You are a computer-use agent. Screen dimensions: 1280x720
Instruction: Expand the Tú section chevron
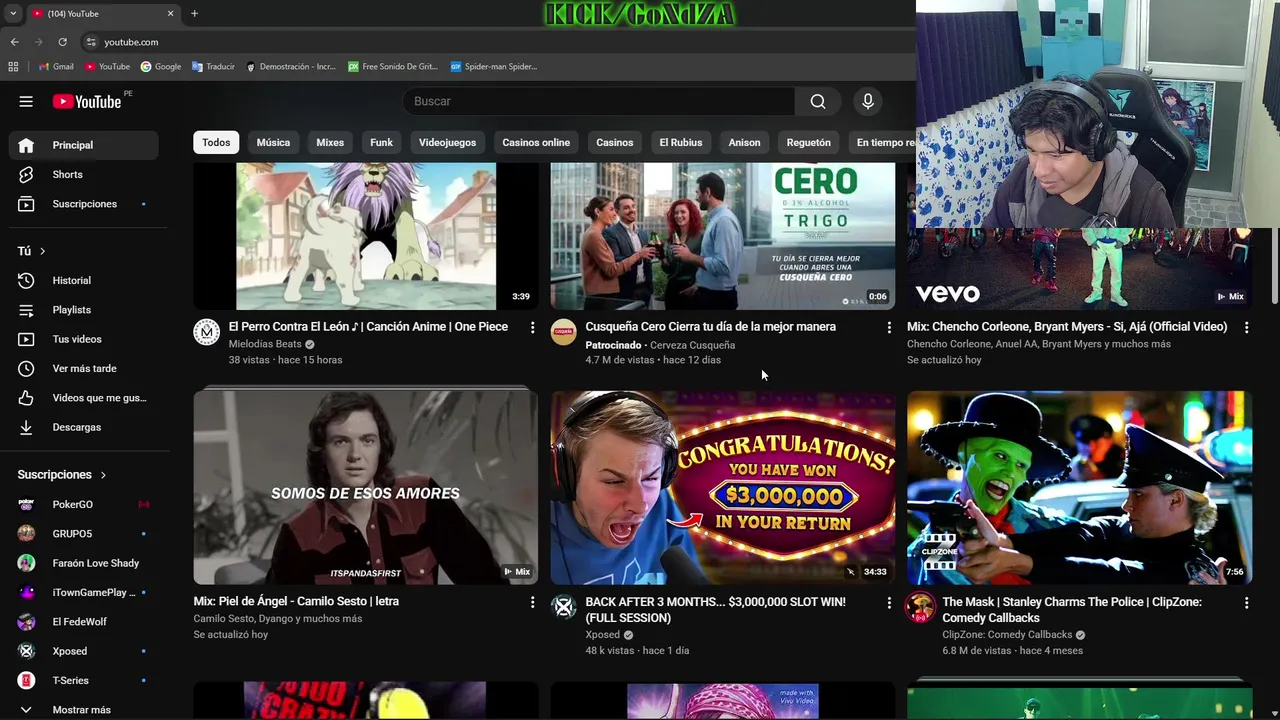[x=42, y=251]
